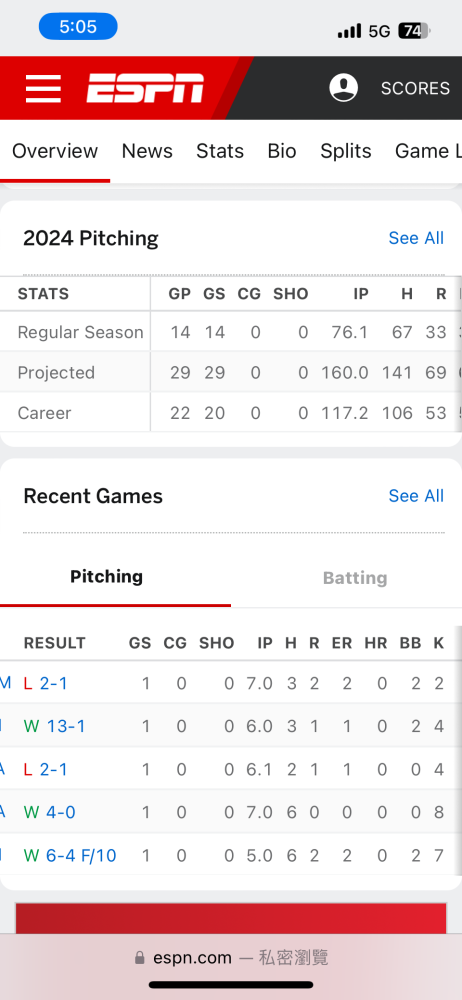Switch to the Stats tab
Screen dimensions: 462x1000
[x=220, y=151]
